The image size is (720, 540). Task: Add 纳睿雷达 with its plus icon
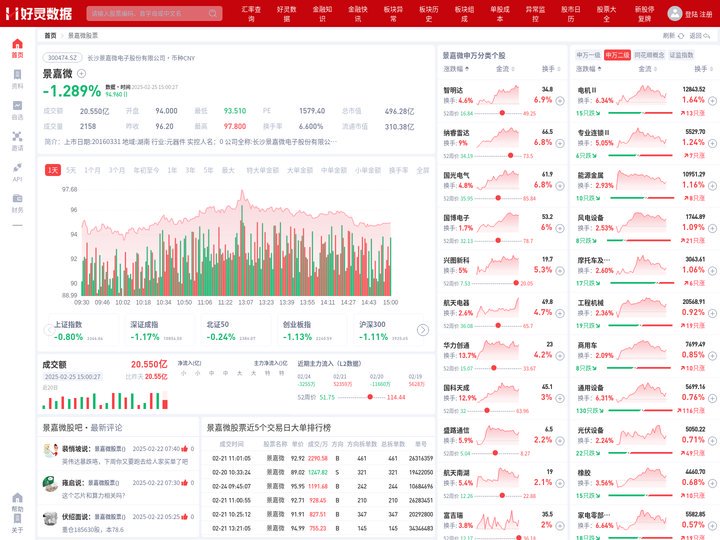click(x=560, y=143)
